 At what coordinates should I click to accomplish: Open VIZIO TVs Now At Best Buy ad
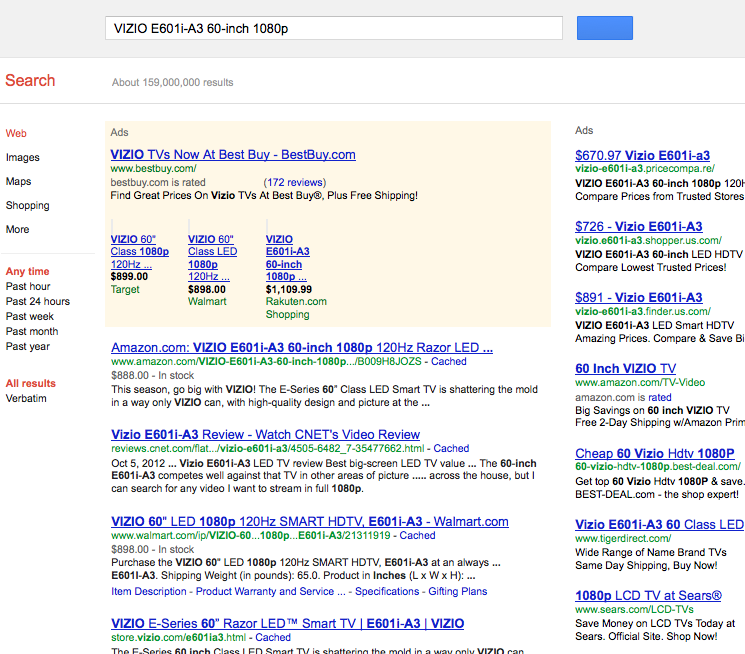233,154
